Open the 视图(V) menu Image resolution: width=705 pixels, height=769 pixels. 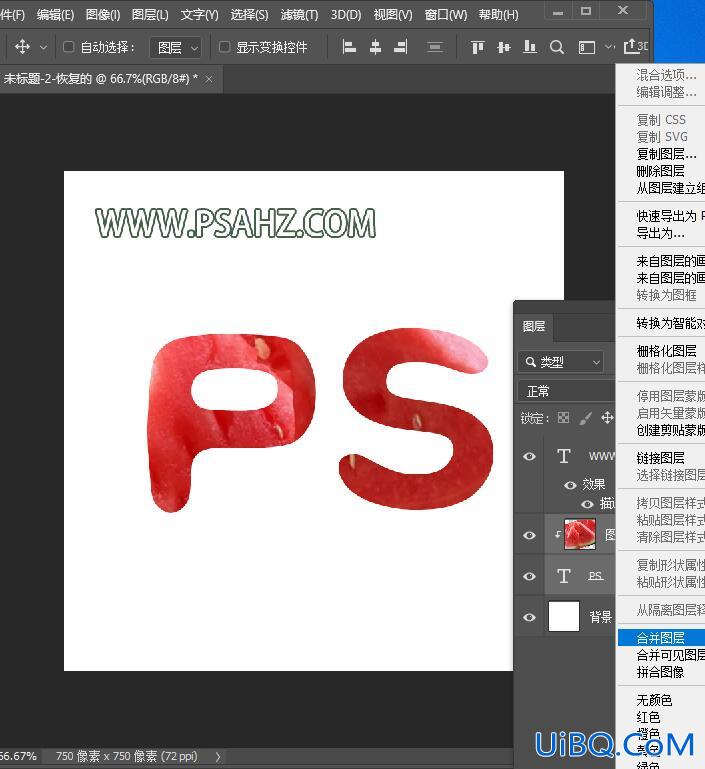click(393, 15)
